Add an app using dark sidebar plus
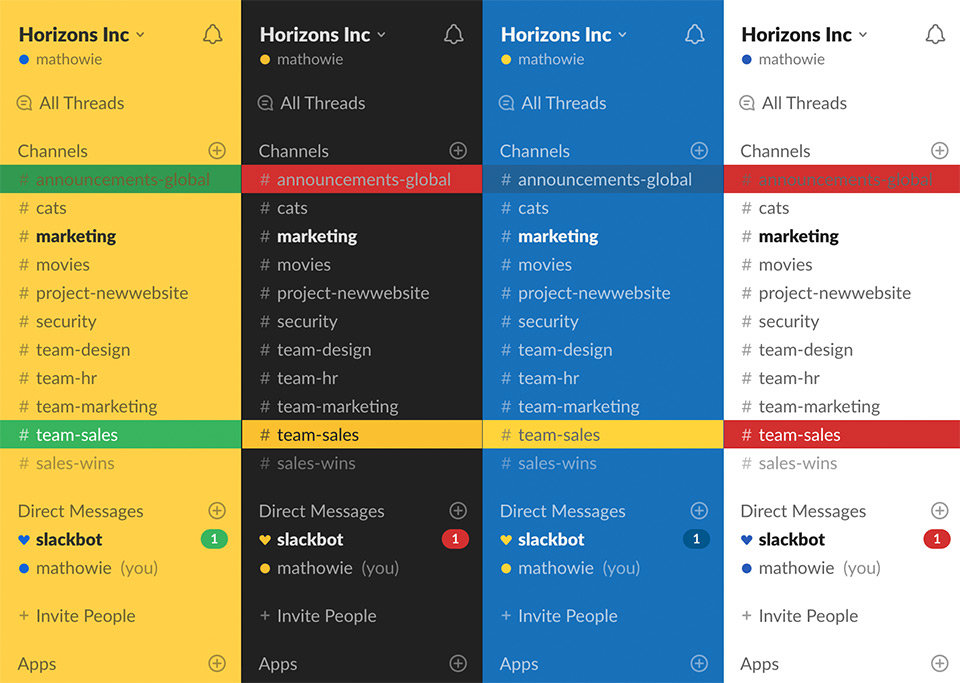 (458, 663)
